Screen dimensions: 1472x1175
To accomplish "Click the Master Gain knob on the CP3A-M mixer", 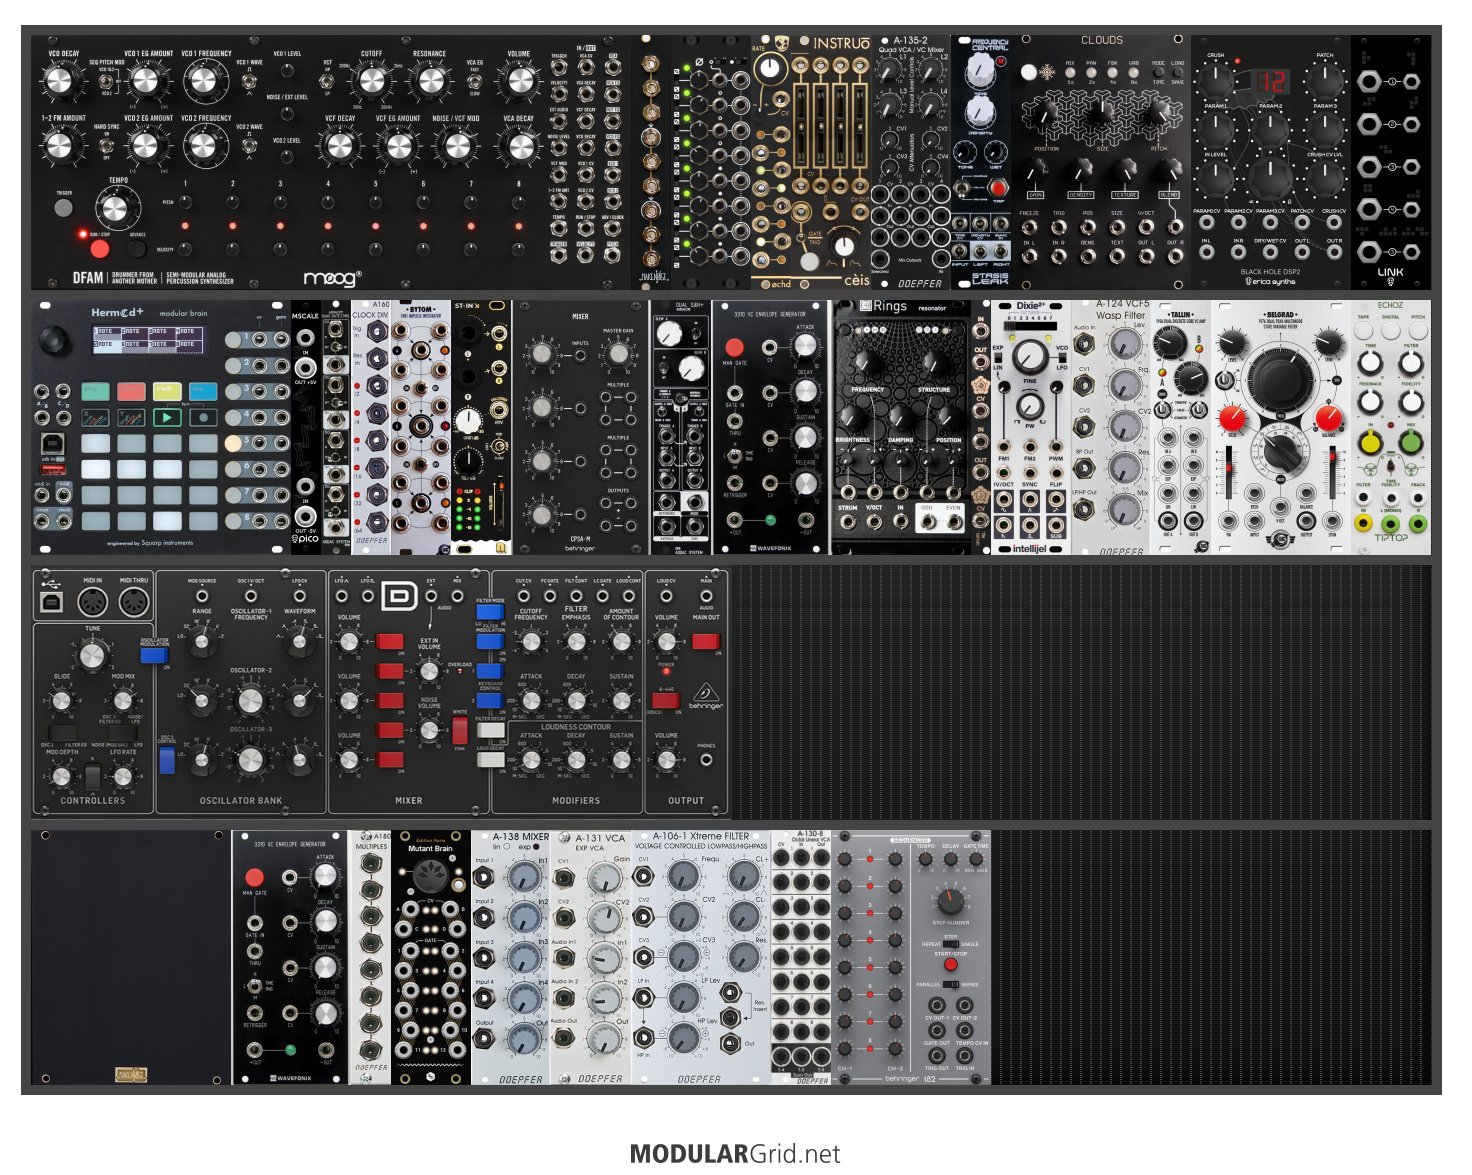I will (618, 353).
